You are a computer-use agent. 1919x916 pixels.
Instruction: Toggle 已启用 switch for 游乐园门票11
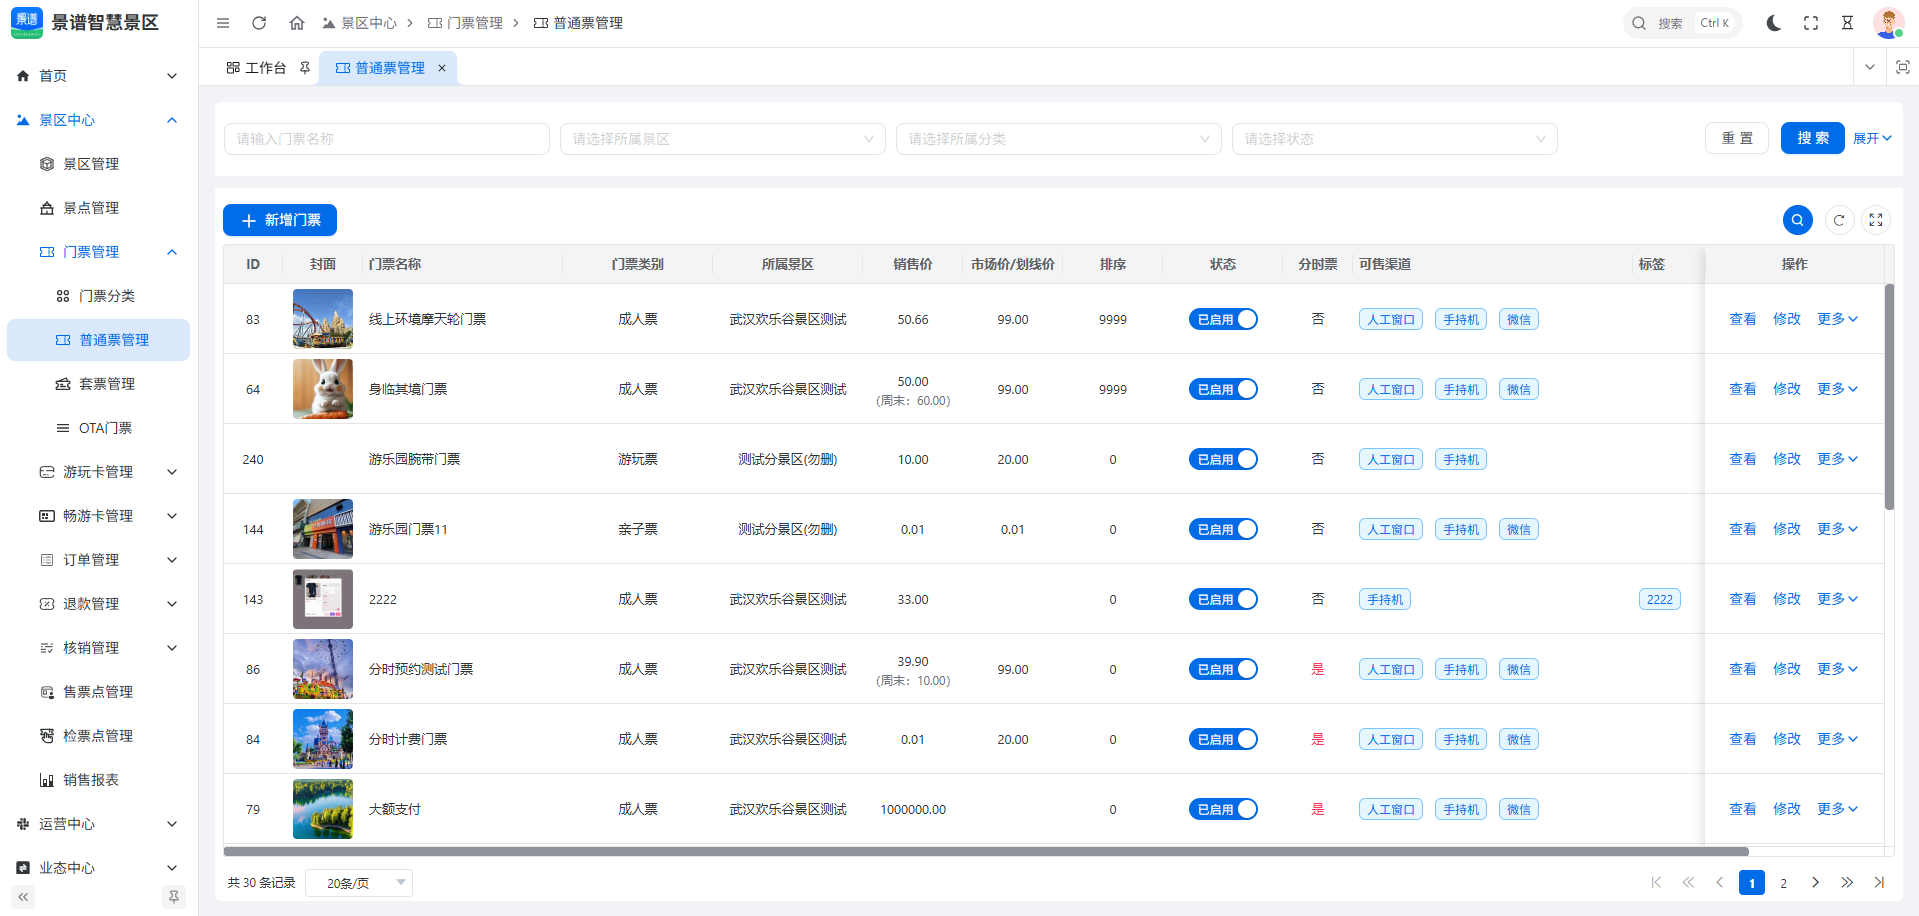tap(1222, 529)
